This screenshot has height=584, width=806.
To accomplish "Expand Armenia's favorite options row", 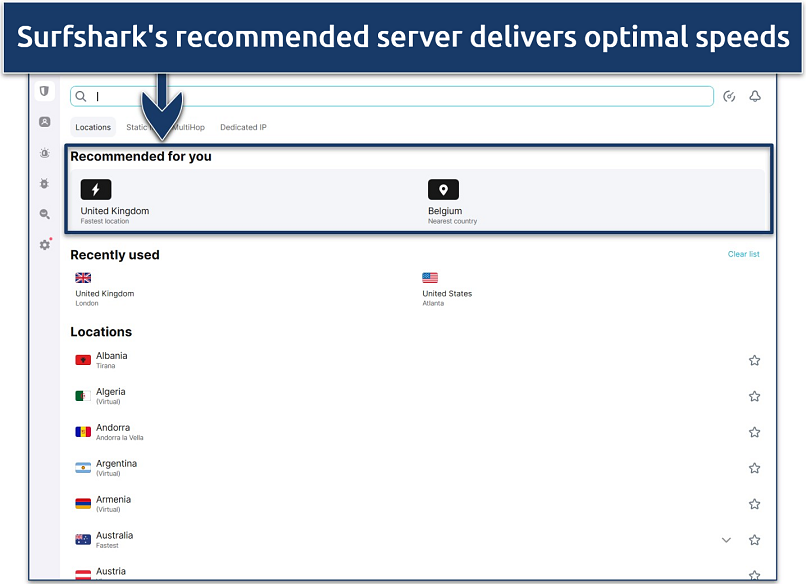I will [x=755, y=504].
